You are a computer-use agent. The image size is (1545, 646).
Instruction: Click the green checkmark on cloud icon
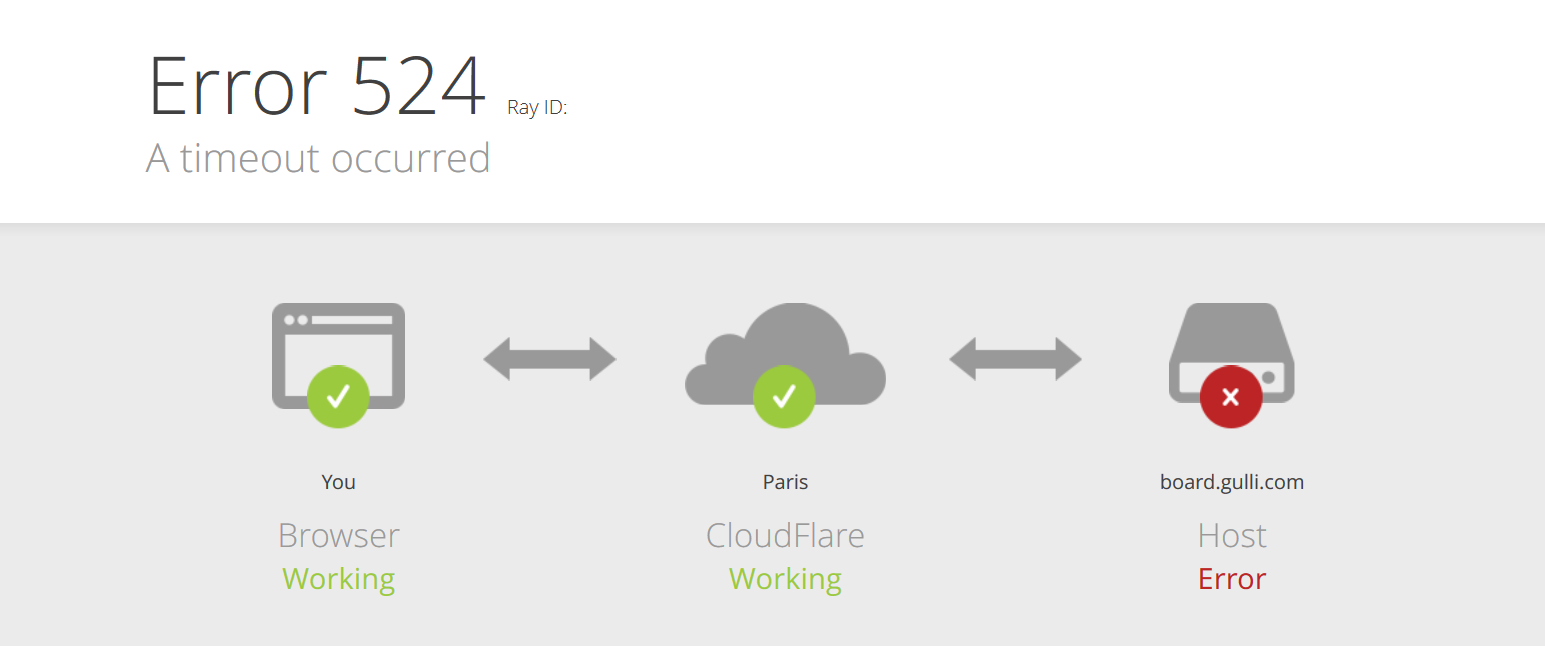(x=784, y=397)
